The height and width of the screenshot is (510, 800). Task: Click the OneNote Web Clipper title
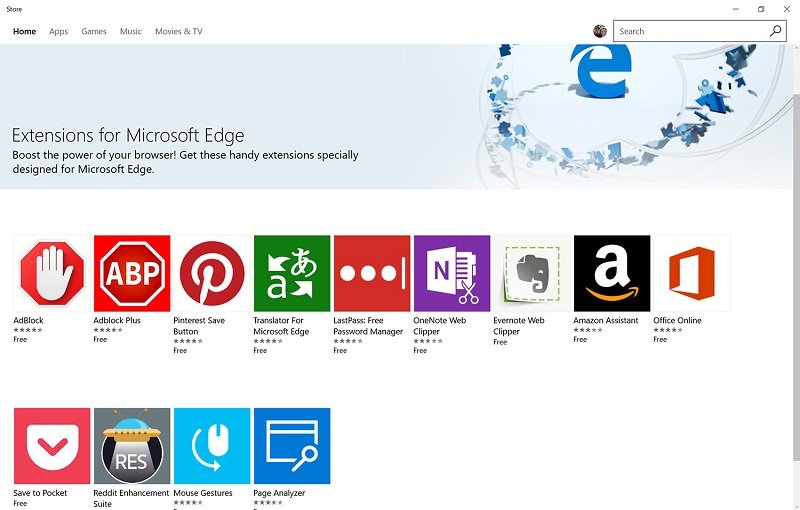(x=440, y=326)
